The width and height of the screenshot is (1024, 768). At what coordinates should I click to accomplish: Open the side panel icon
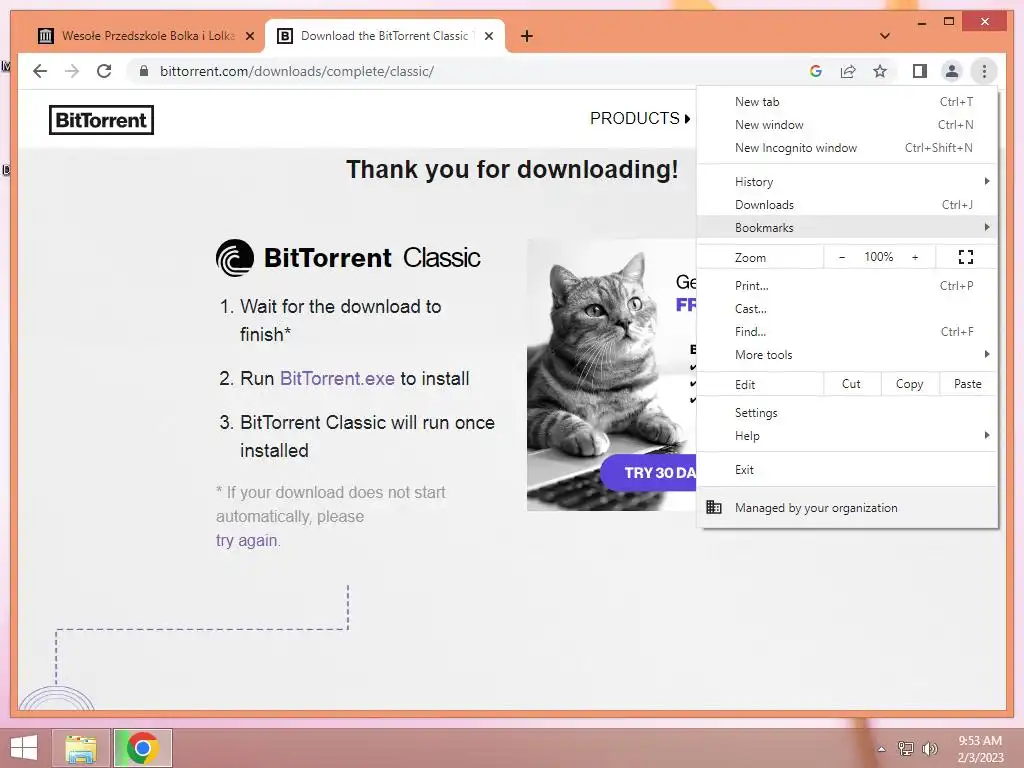click(x=920, y=71)
